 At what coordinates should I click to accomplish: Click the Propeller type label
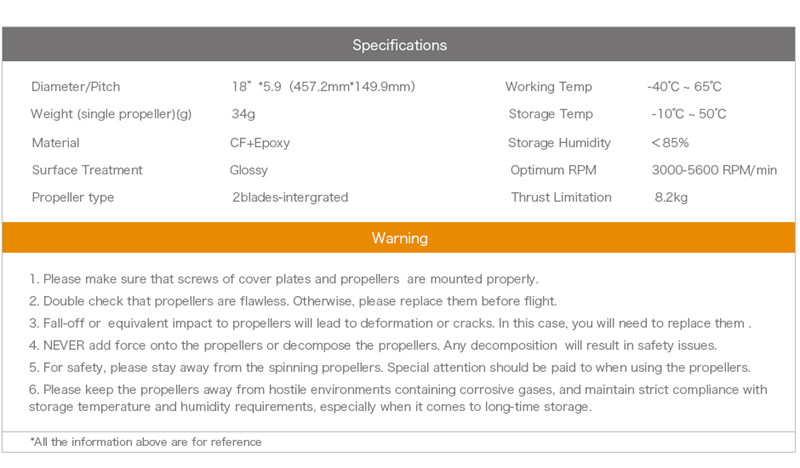73,197
